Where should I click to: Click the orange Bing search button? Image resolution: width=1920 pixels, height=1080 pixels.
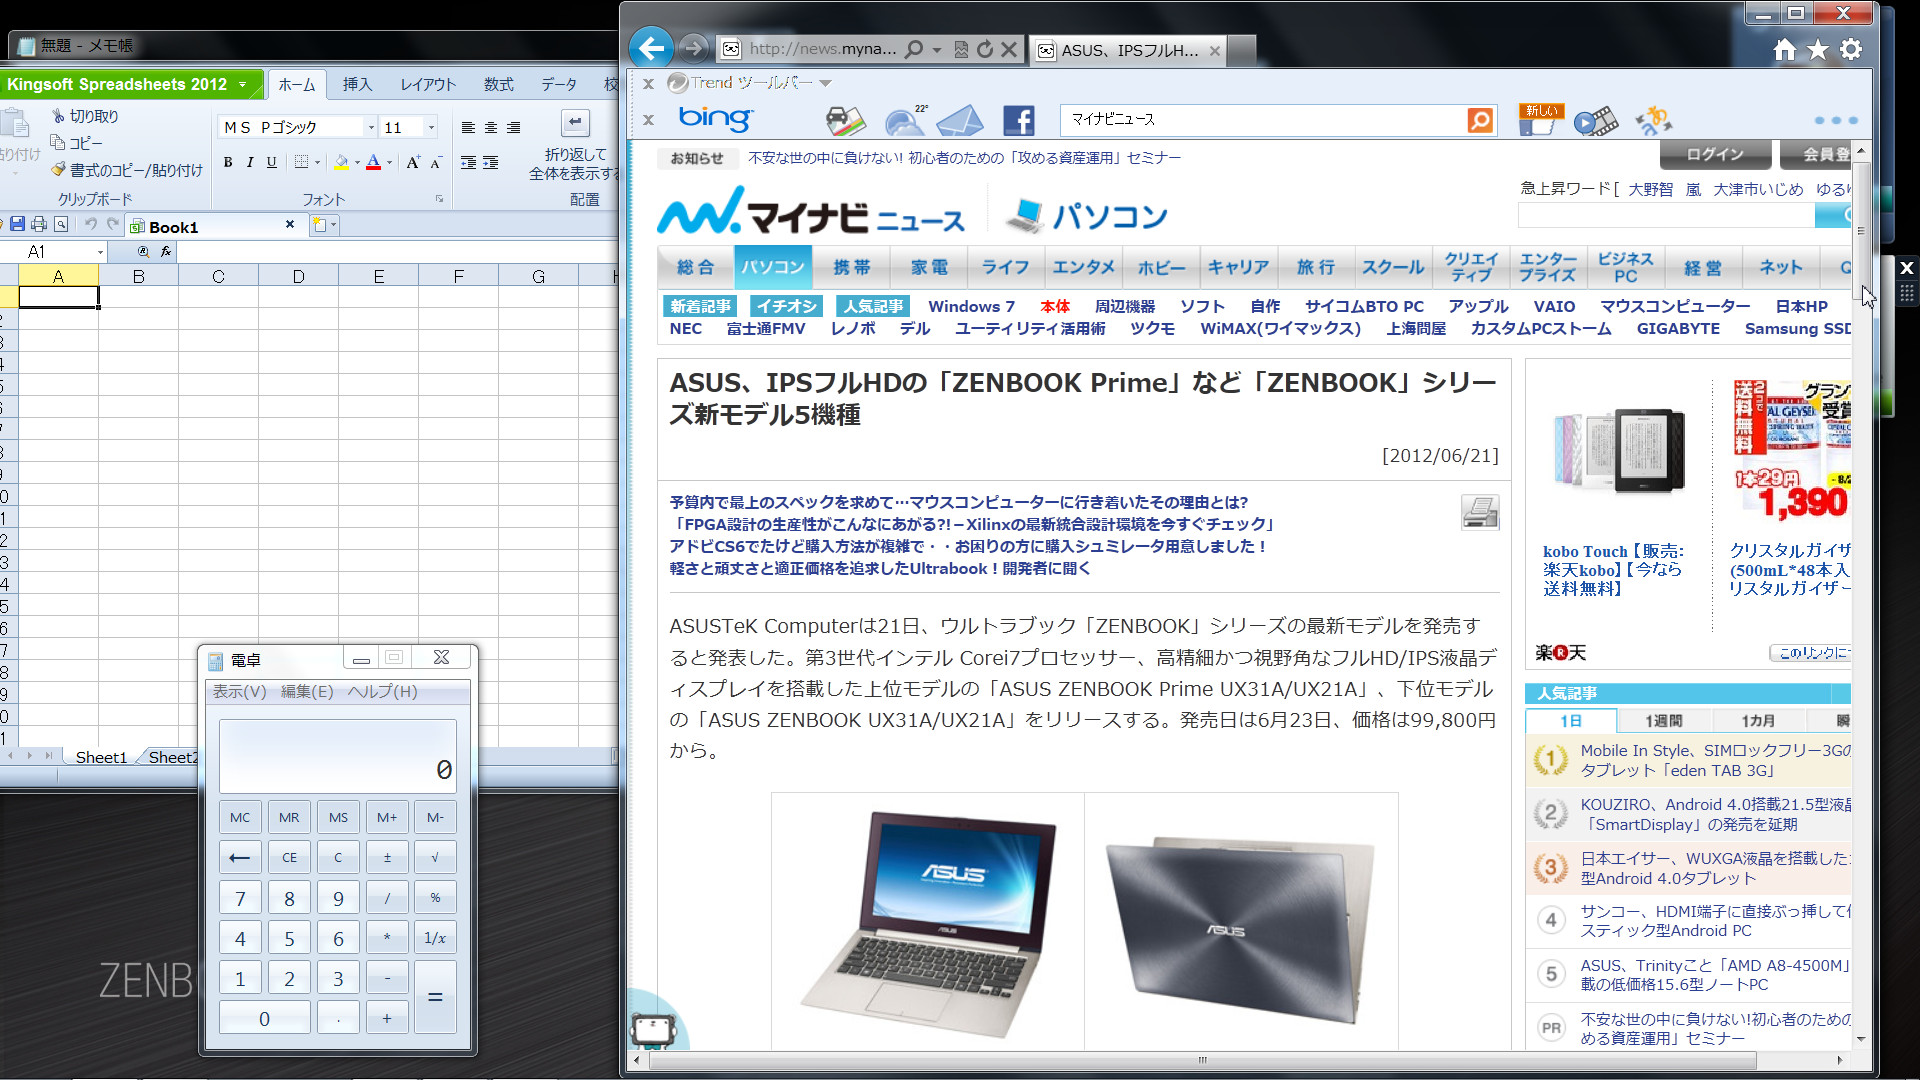click(x=1480, y=120)
